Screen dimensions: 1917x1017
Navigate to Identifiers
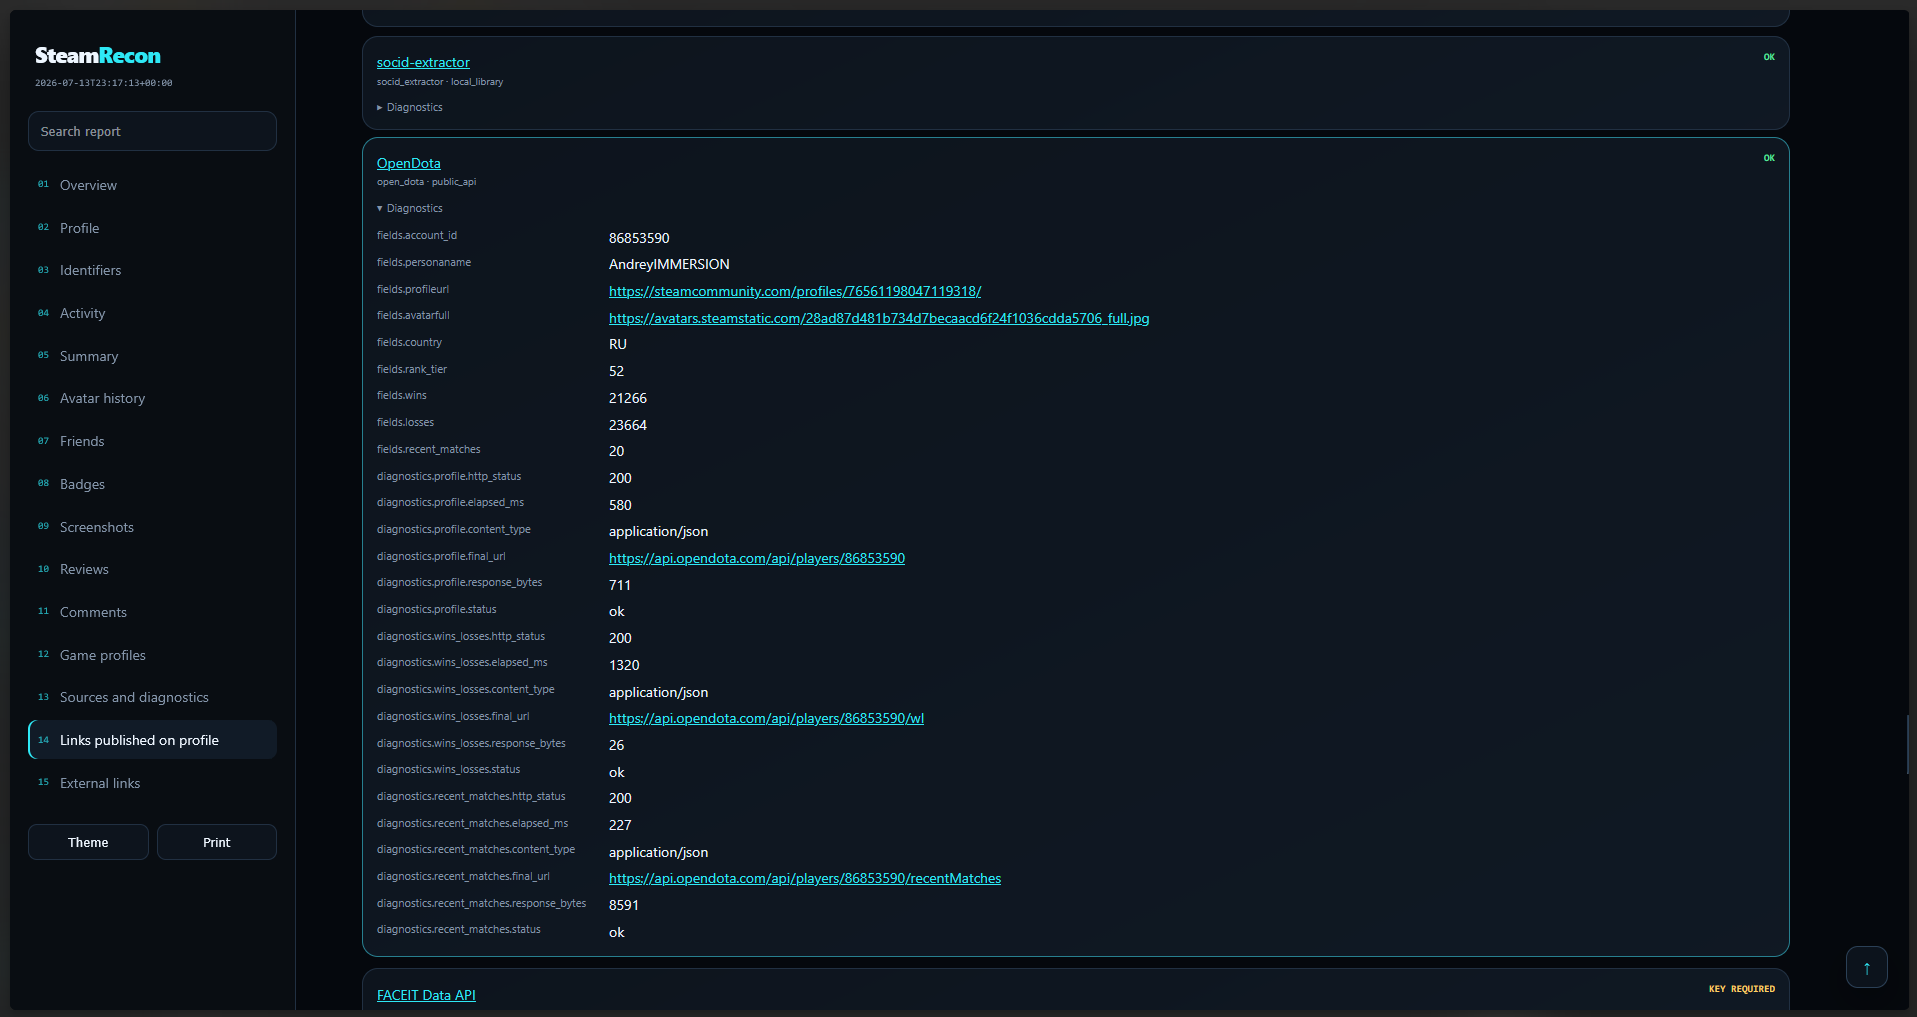click(x=152, y=270)
